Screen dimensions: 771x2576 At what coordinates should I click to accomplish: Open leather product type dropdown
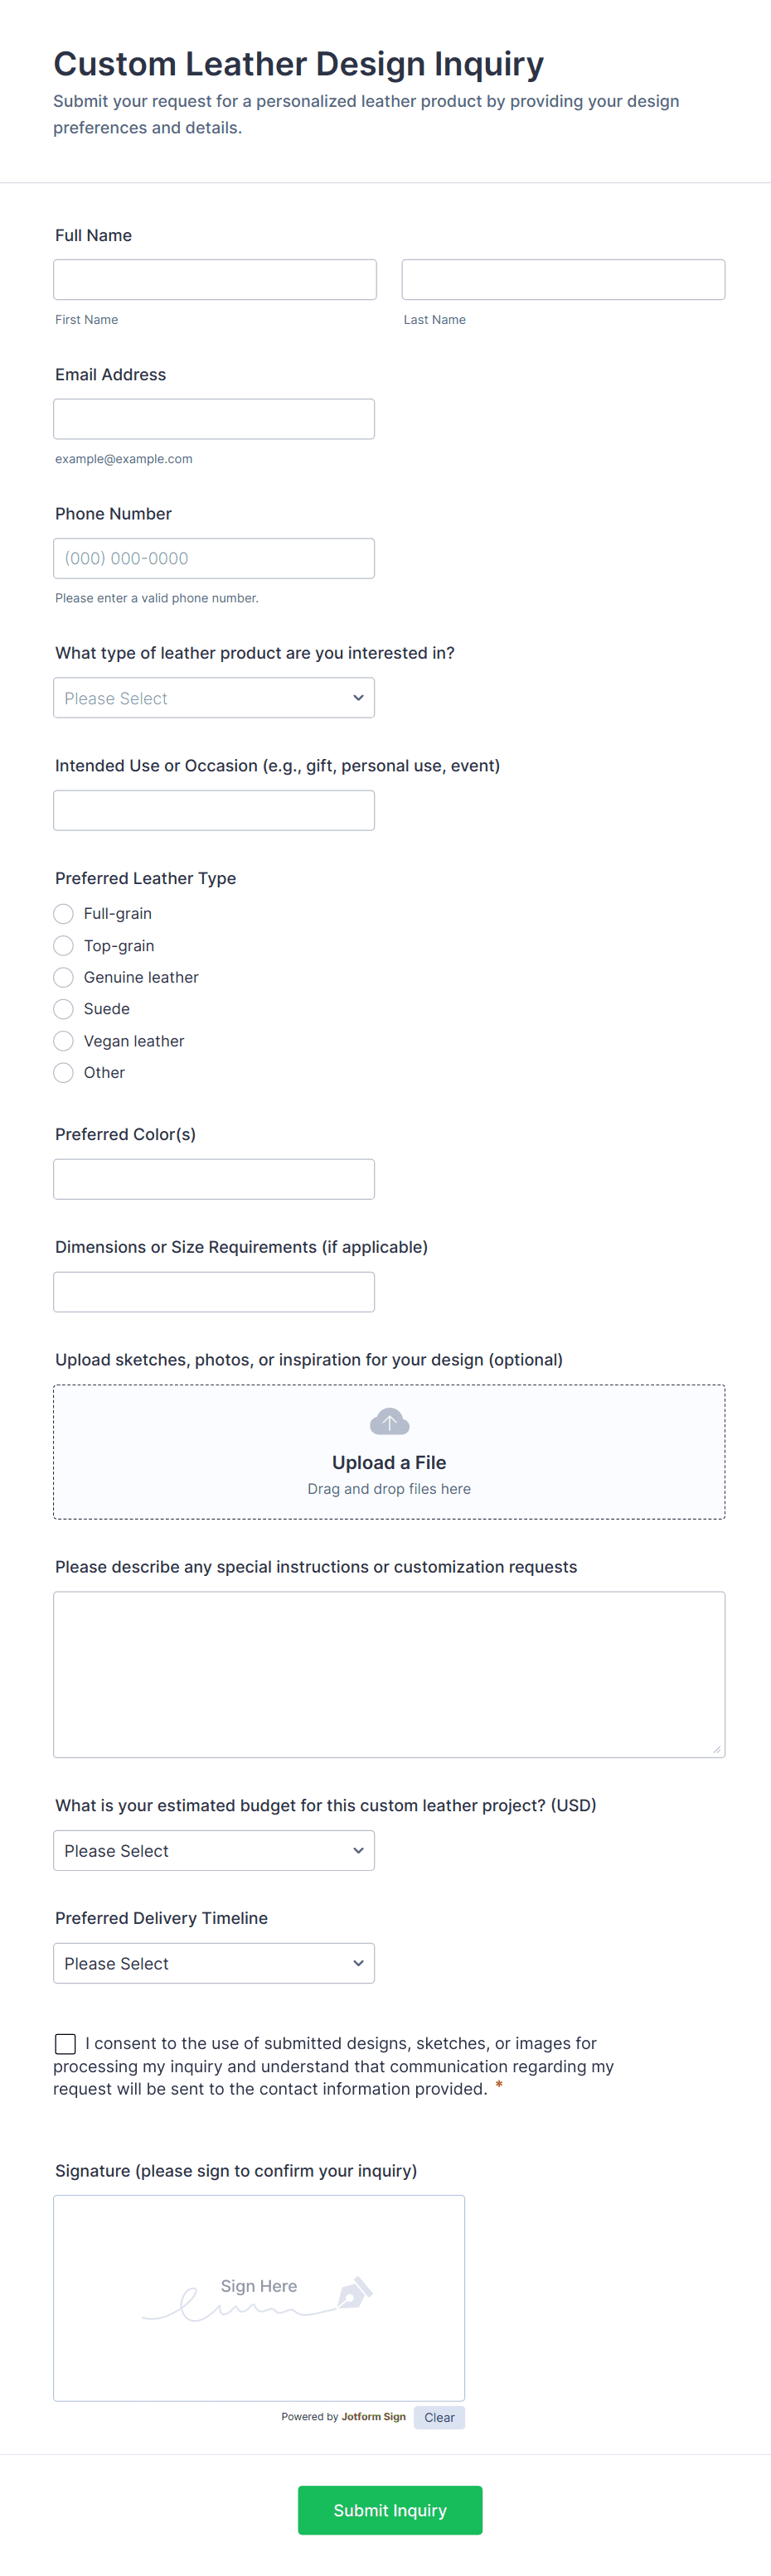coord(214,698)
